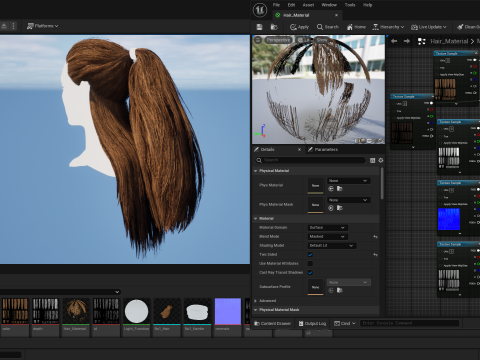Image resolution: width=480 pixels, height=360 pixels.
Task: Open the Window menu
Action: [329, 5]
